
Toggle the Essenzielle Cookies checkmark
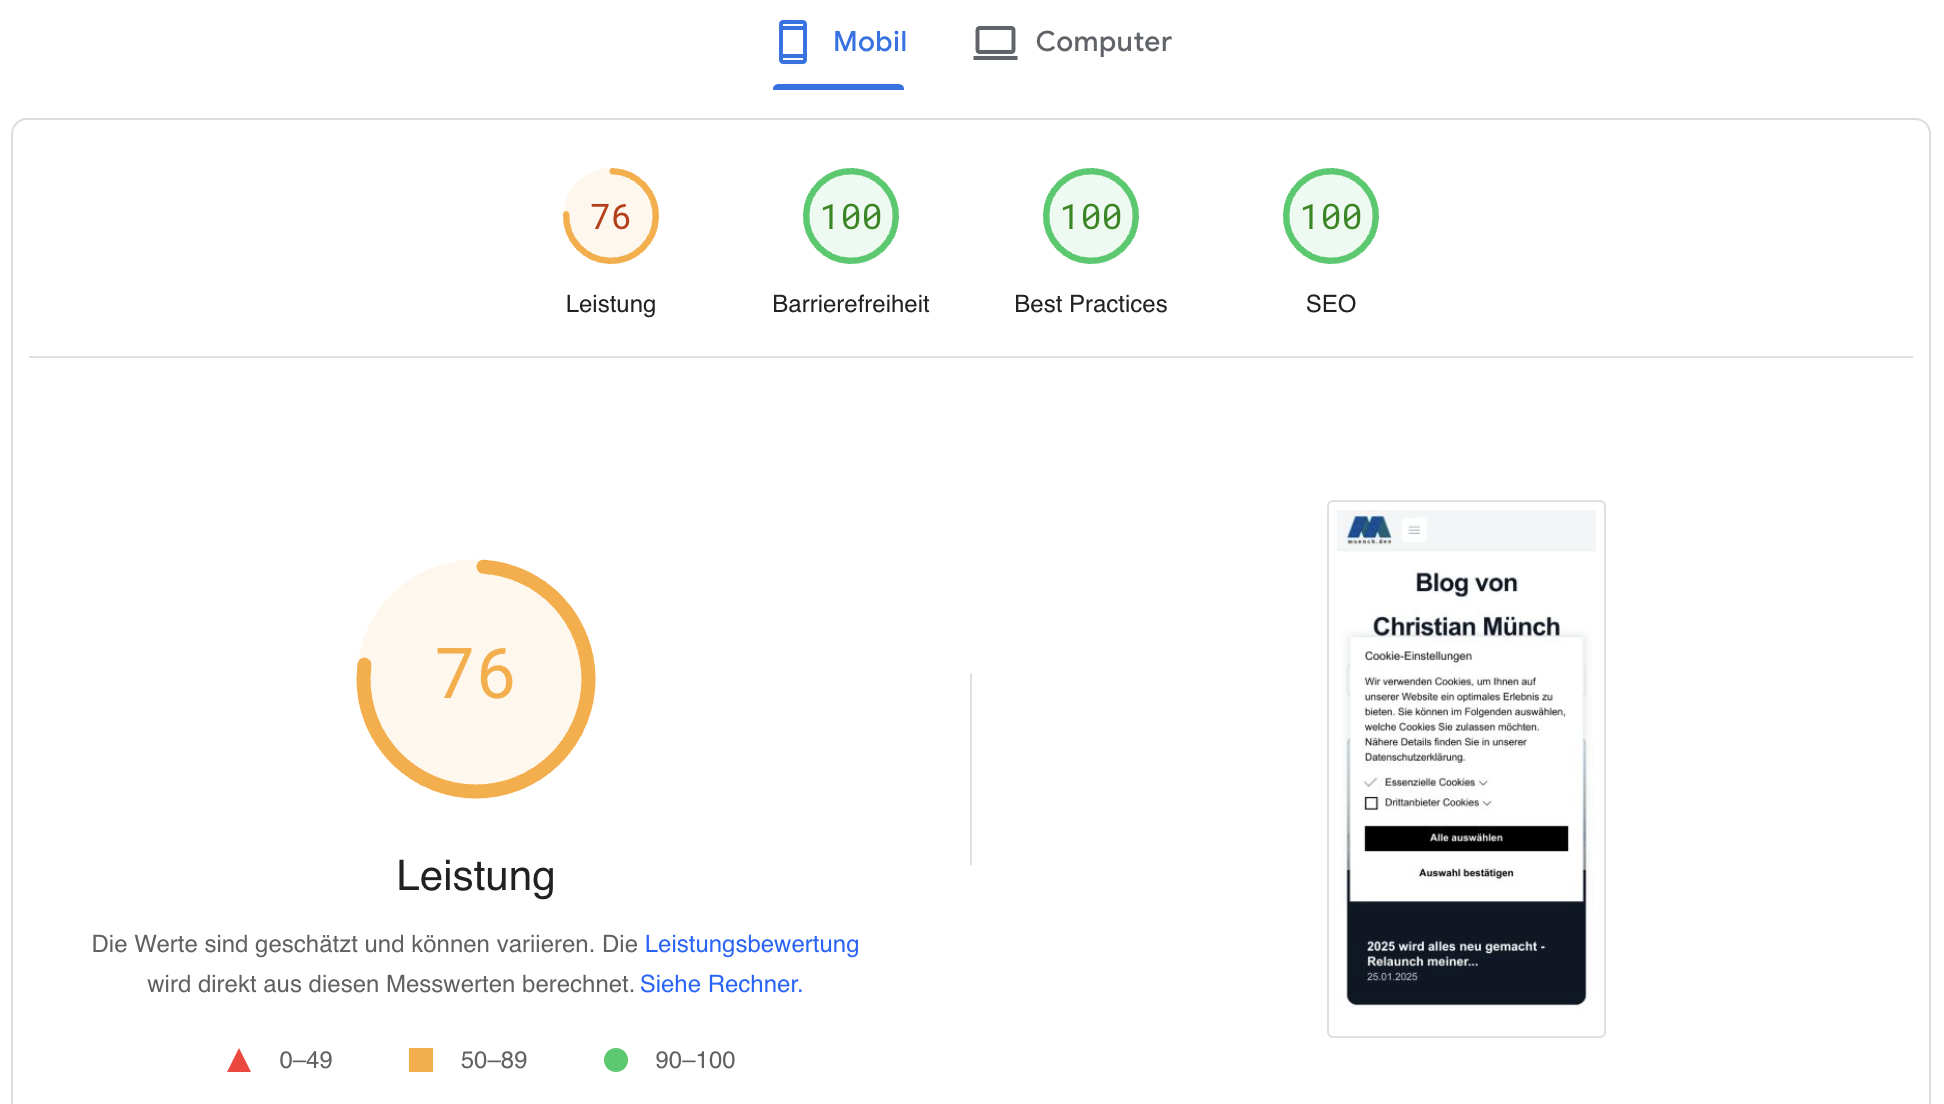coord(1371,782)
